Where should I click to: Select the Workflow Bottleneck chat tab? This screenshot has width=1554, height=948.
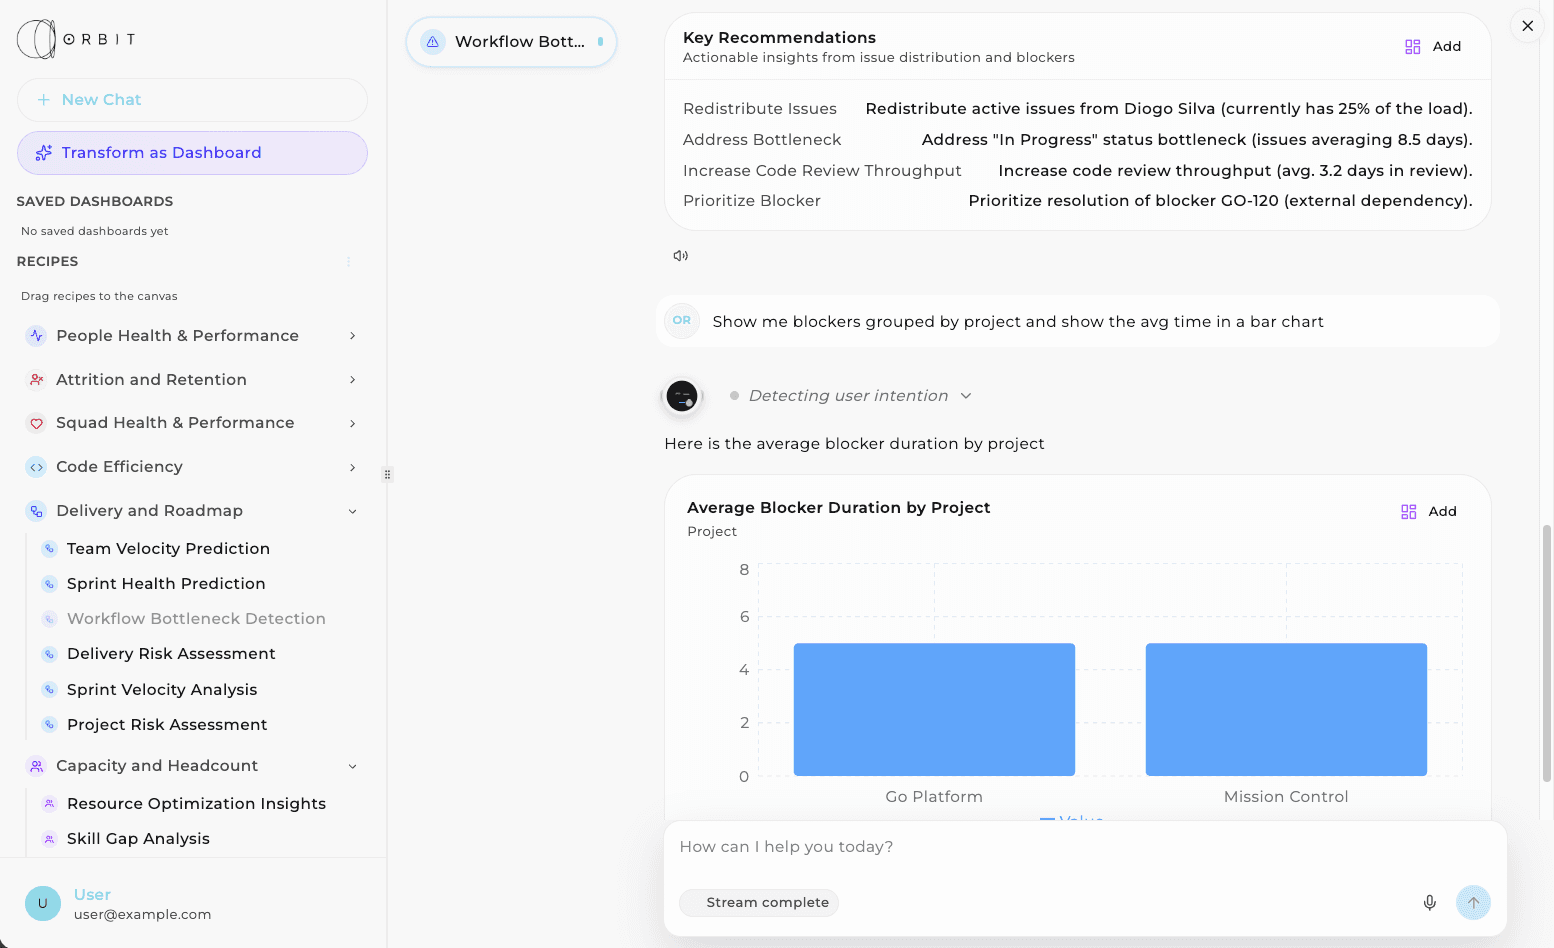coord(511,41)
